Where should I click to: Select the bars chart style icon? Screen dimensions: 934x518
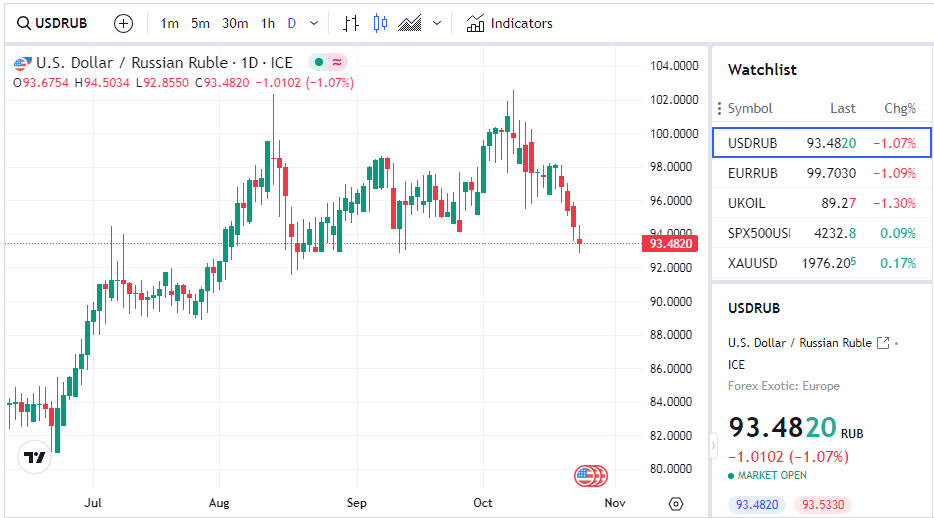click(x=350, y=23)
